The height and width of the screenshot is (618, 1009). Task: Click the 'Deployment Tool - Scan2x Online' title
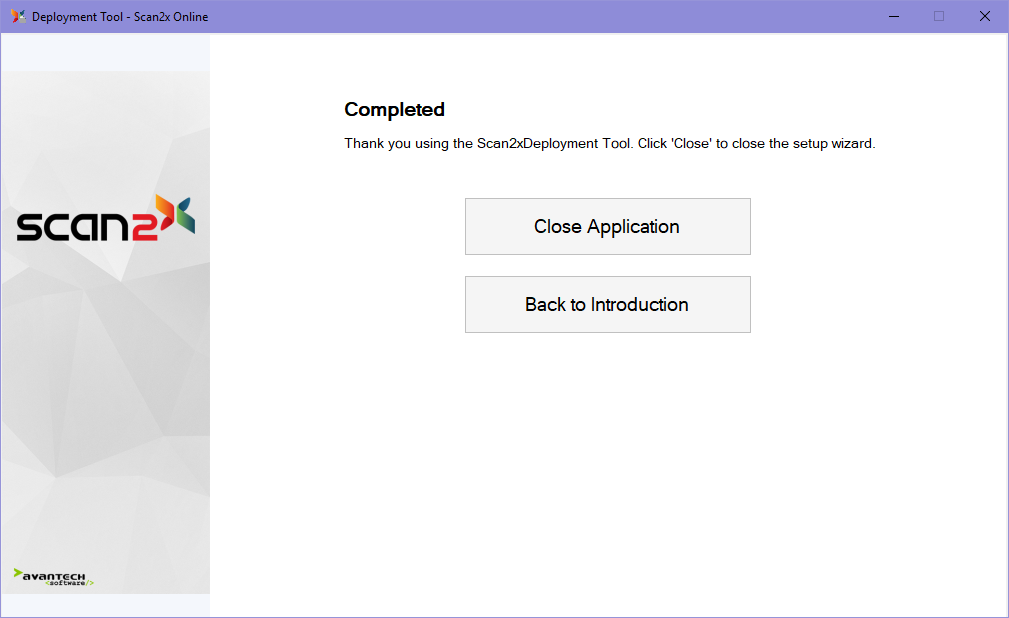120,17
